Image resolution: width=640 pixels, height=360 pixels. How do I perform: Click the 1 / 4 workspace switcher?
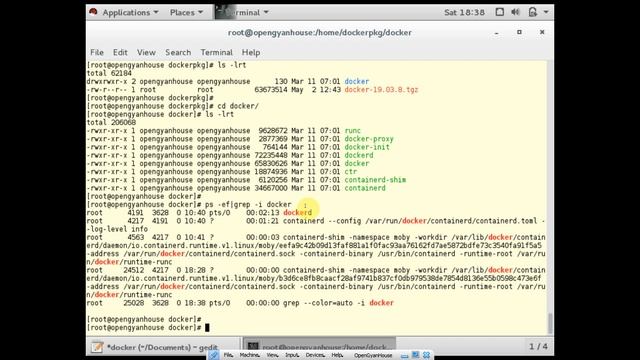point(538,347)
